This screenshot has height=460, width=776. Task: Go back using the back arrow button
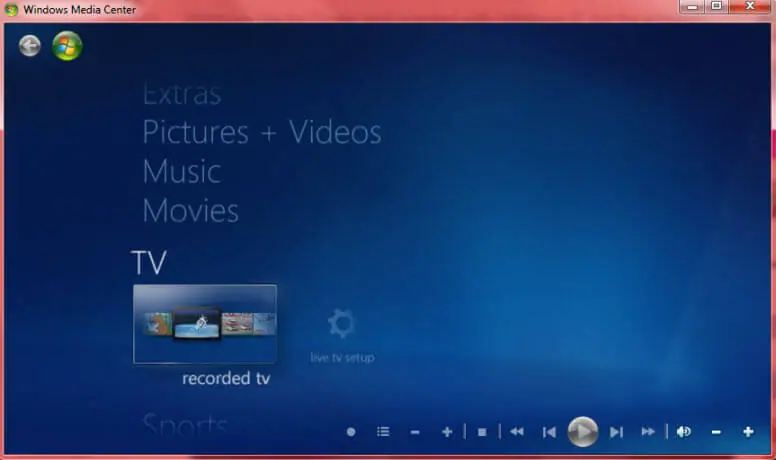tap(30, 46)
